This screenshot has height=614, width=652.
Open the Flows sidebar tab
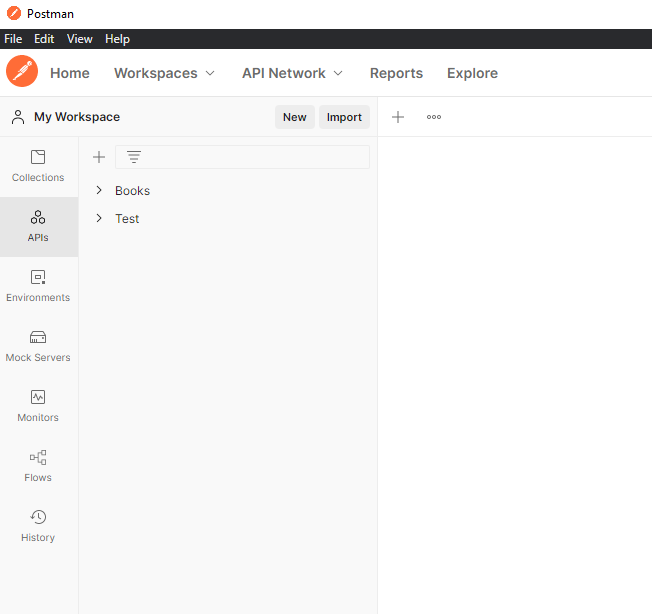coord(38,466)
